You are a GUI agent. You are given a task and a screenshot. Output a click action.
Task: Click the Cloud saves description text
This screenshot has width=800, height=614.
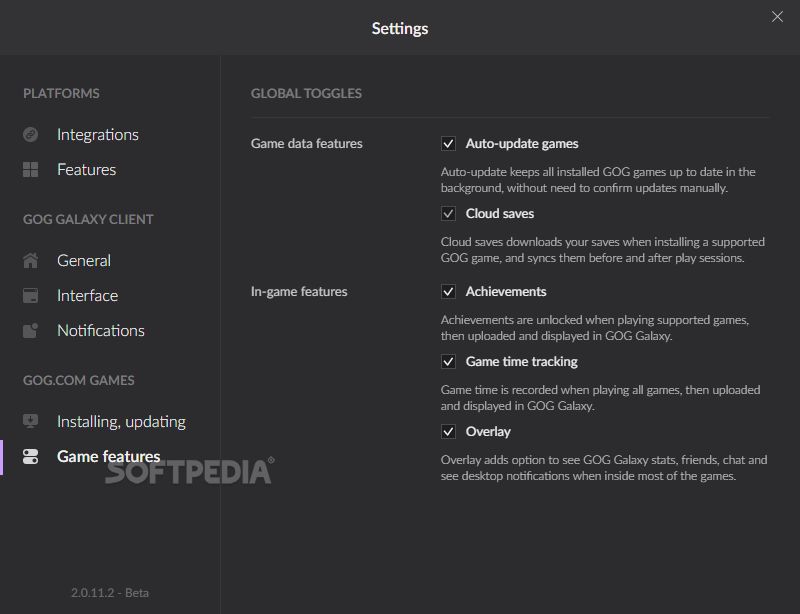(x=603, y=250)
